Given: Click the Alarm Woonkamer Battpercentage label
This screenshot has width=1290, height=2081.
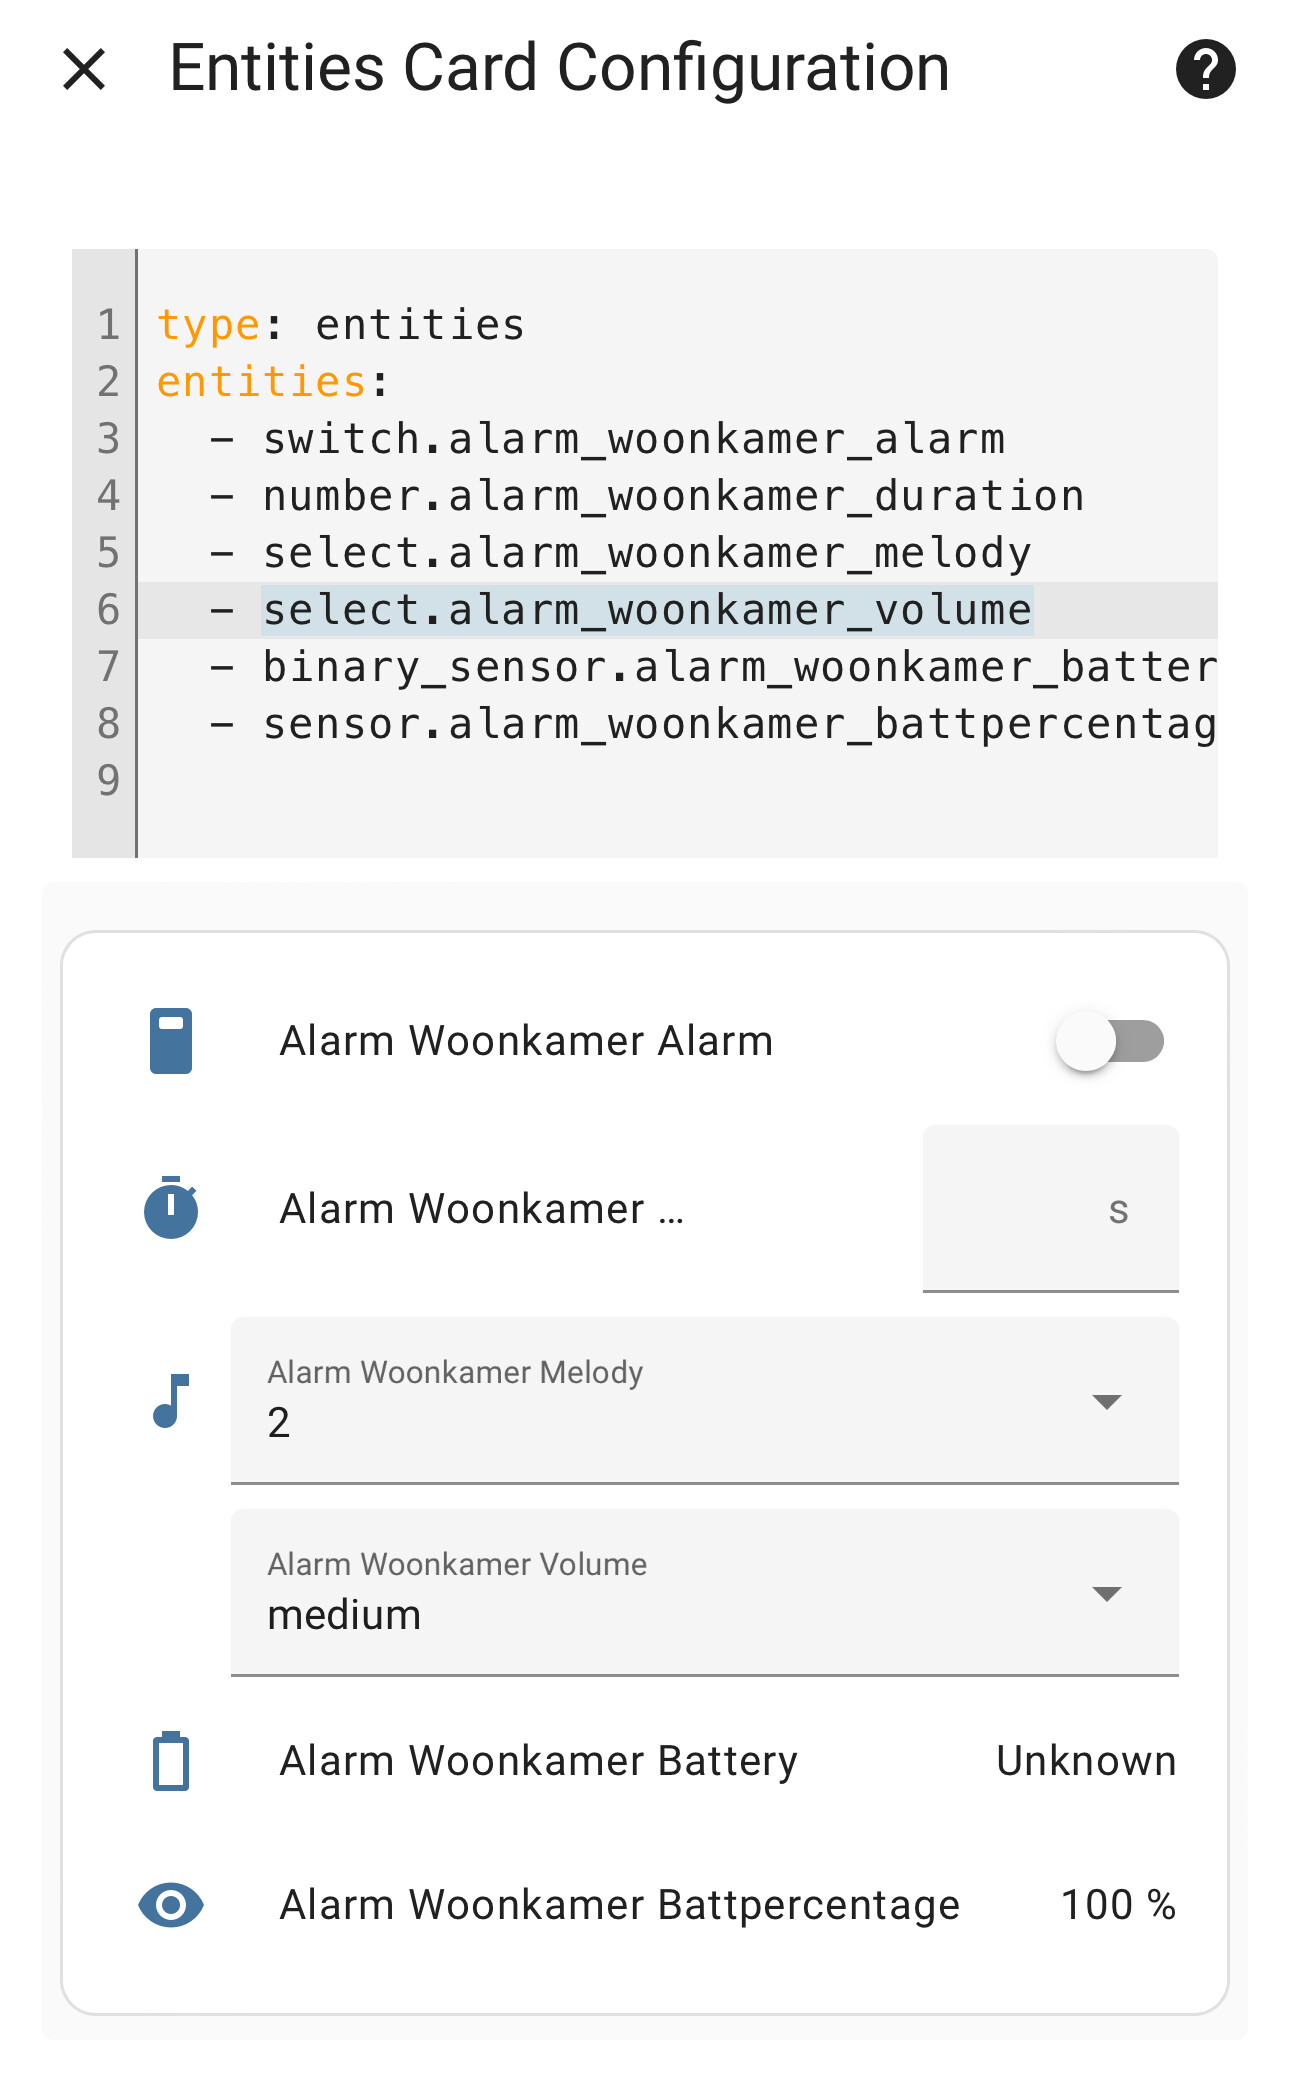Looking at the screenshot, I should click(619, 1905).
